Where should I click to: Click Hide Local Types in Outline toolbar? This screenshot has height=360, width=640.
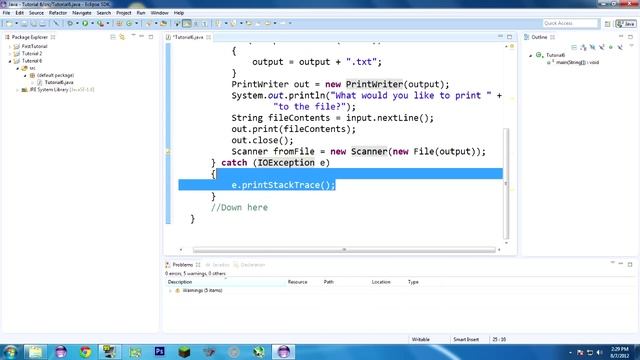coord(620,47)
